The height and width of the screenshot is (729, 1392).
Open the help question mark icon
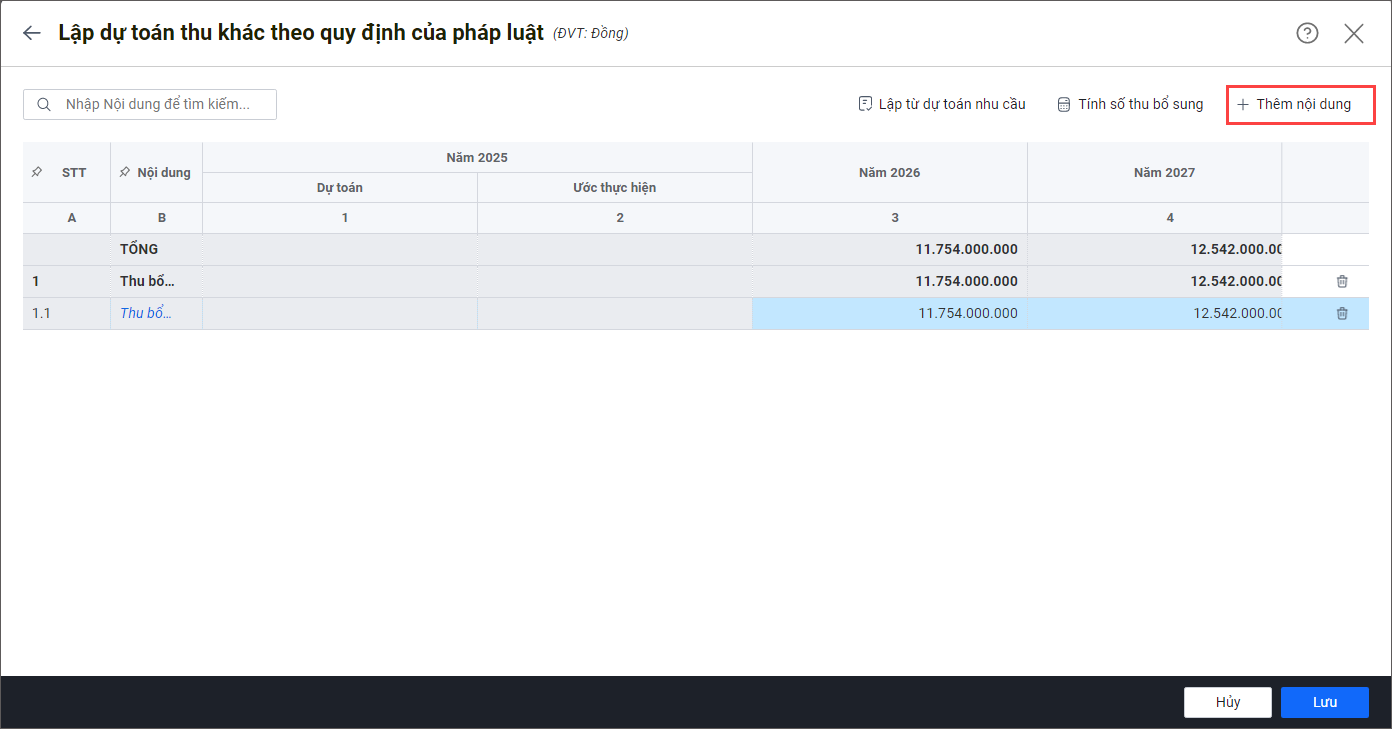[1307, 33]
